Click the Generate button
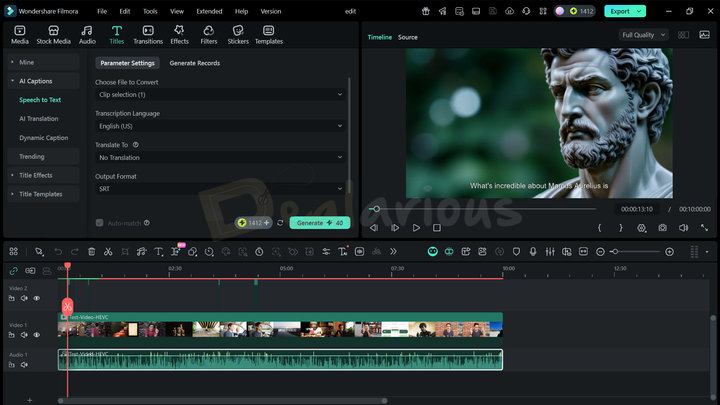This screenshot has height=405, width=720. pos(319,223)
